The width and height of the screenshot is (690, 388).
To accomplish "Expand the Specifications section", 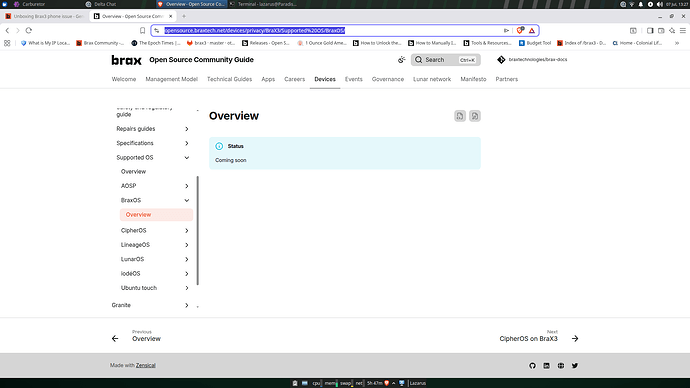I will coord(187,143).
